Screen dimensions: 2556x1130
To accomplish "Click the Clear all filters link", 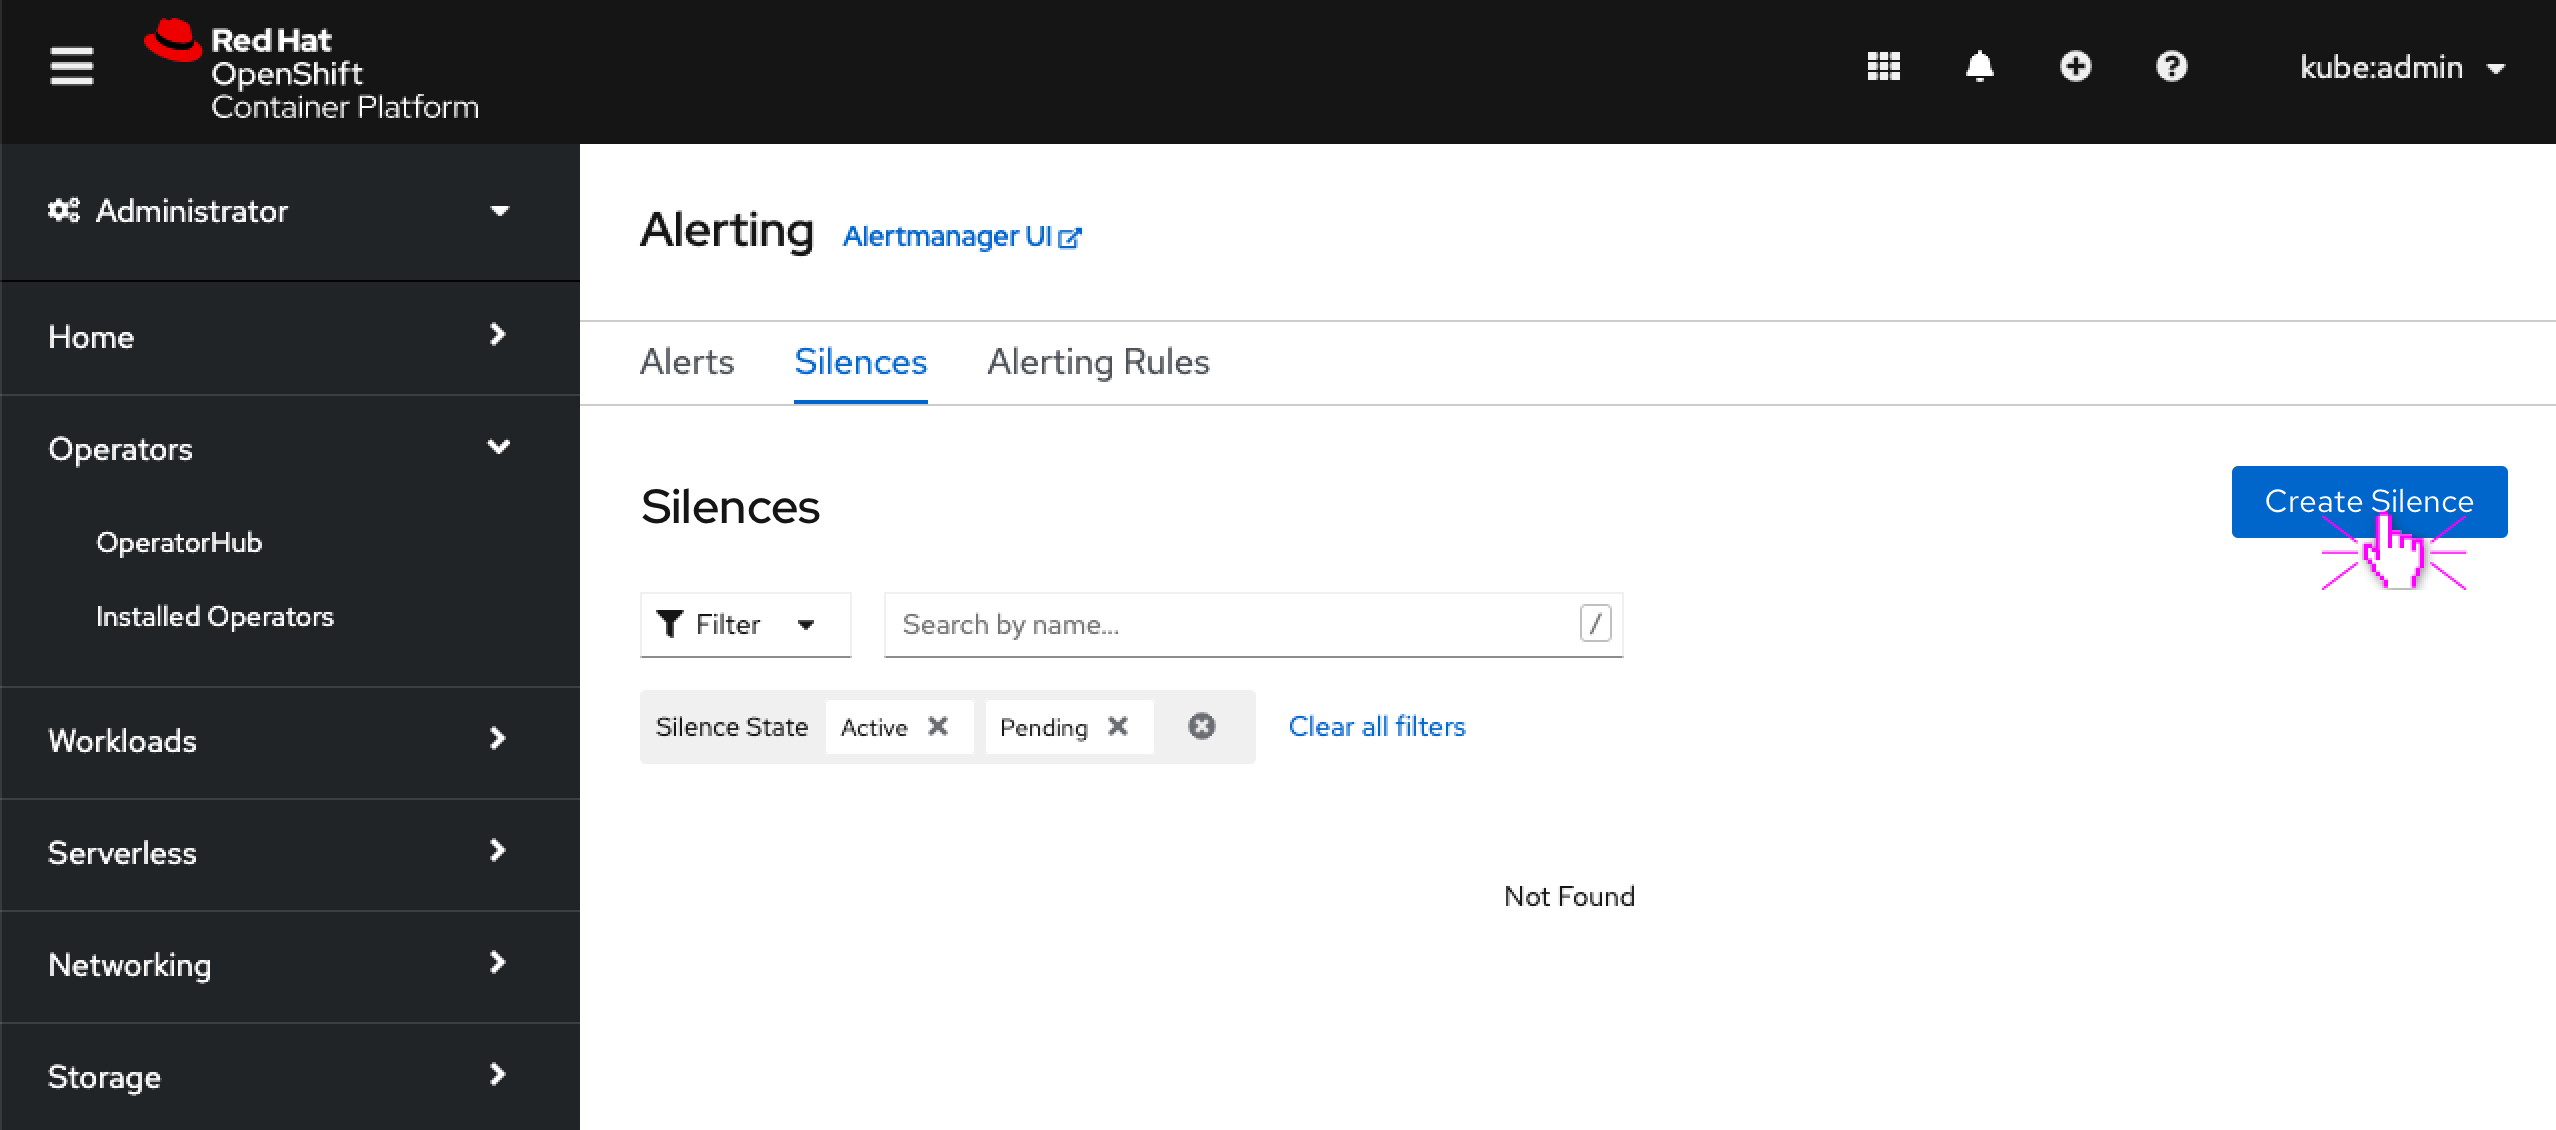I will pos(1377,726).
